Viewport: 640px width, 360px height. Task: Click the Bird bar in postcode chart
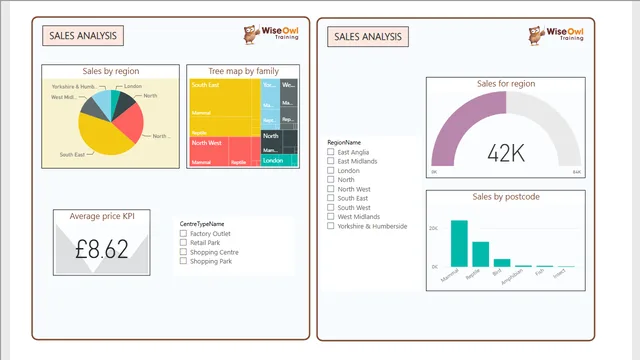tap(502, 263)
